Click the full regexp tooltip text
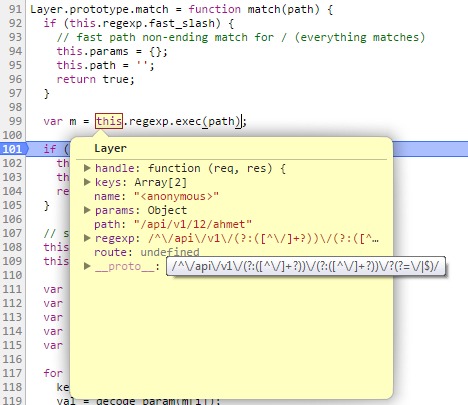Viewport: 468px width, 405px height. point(305,267)
